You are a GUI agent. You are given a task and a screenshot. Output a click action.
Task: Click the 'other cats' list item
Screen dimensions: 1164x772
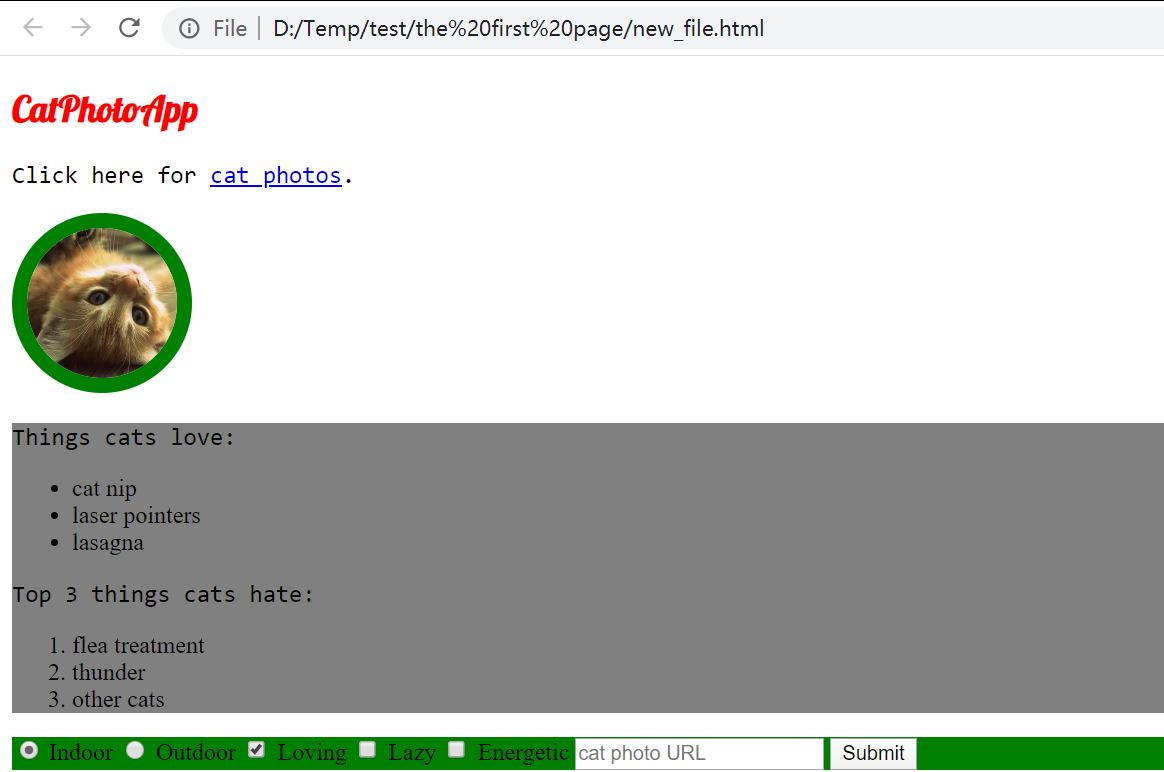118,700
